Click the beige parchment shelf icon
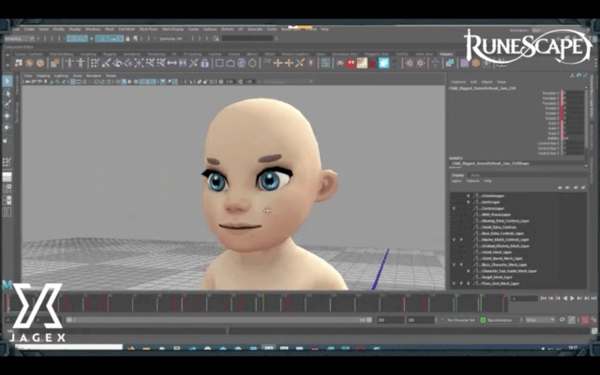This screenshot has width=600, height=375. pyautogui.click(x=362, y=63)
